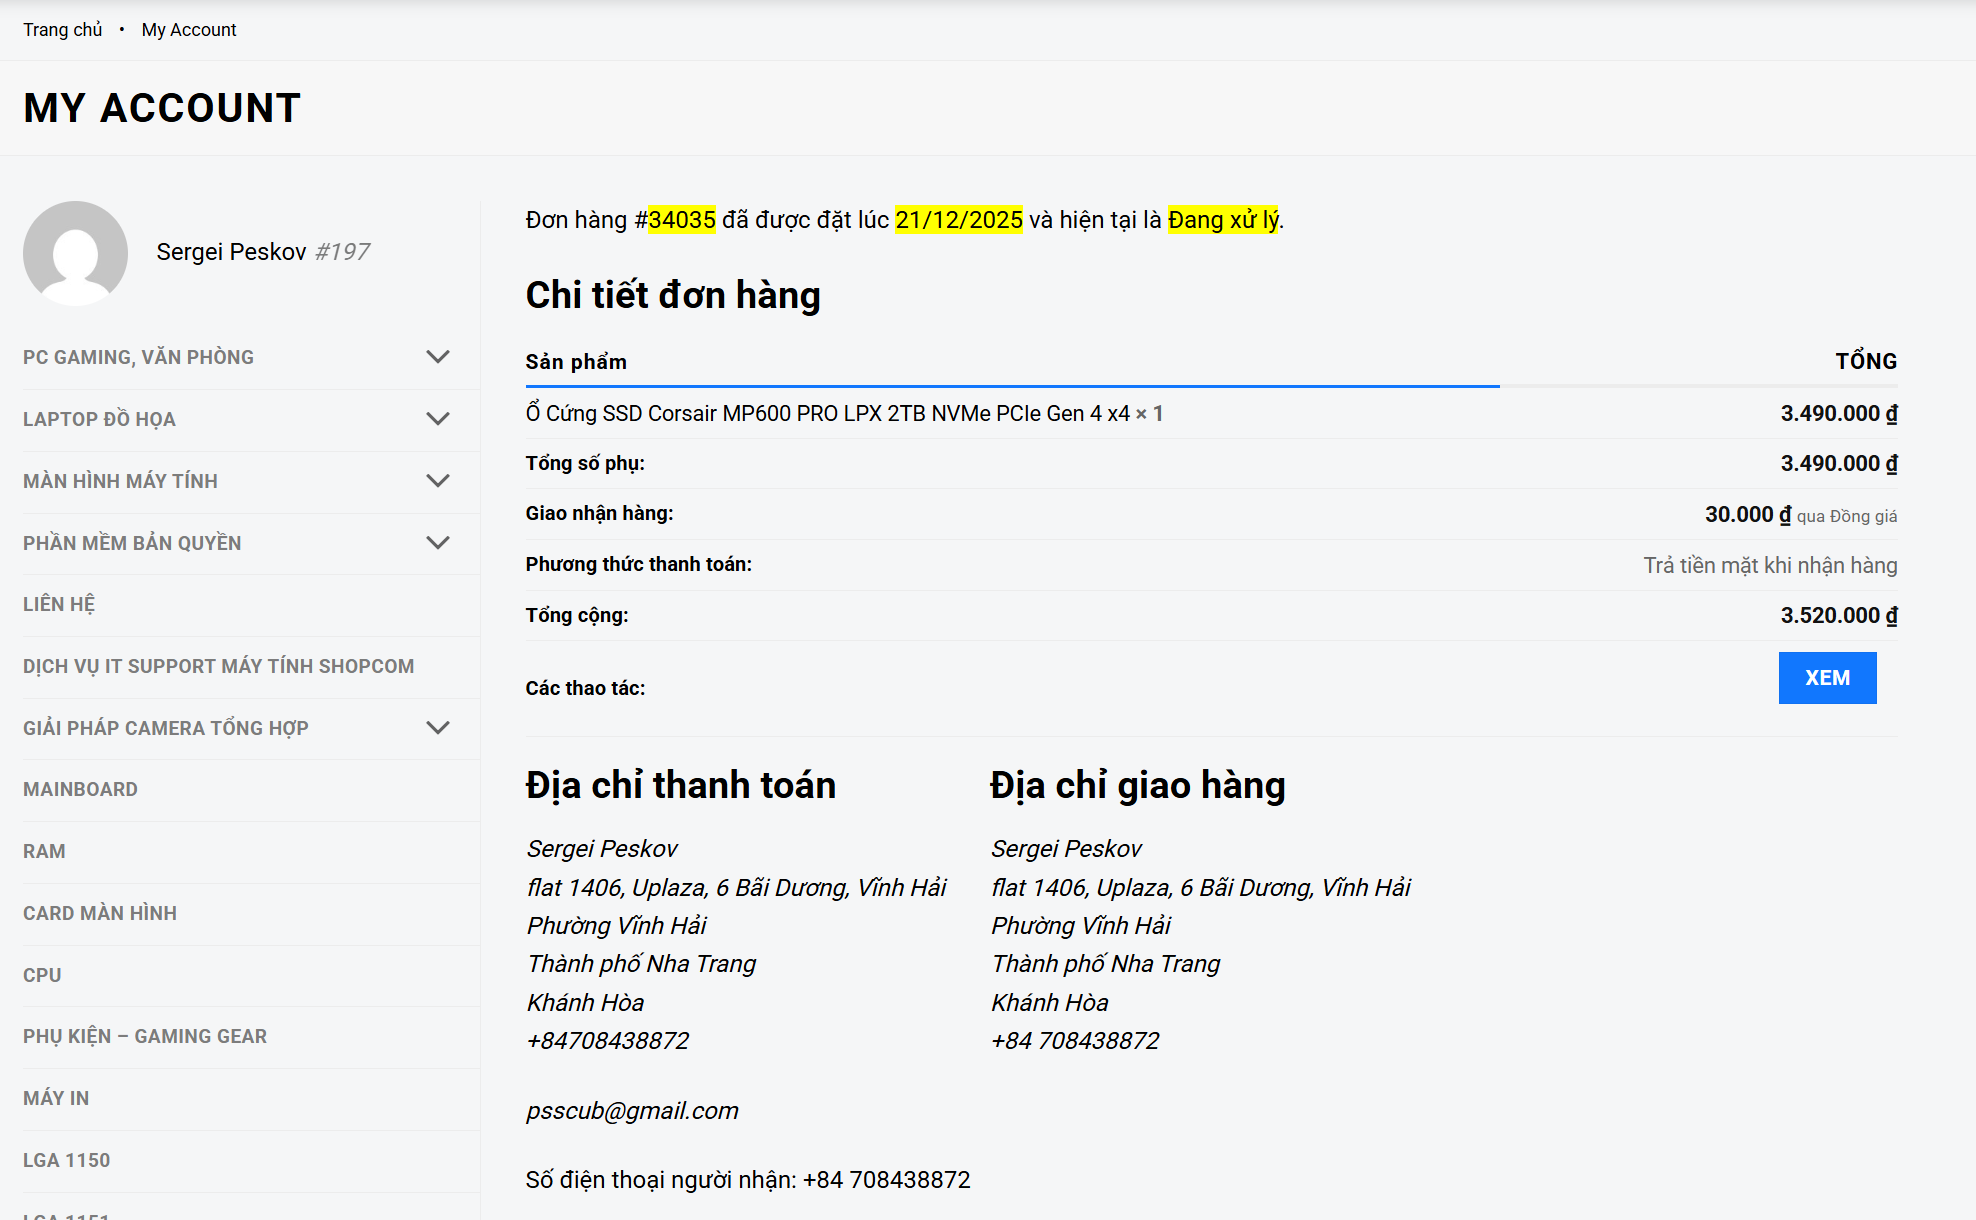This screenshot has height=1220, width=1976.
Task: Select RAM category in sidebar
Action: (44, 851)
